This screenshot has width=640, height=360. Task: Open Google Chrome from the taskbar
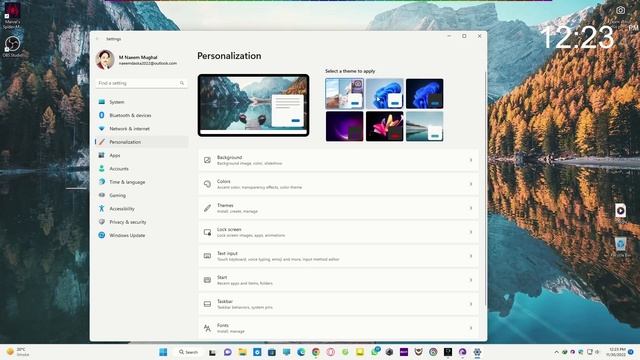(x=316, y=352)
